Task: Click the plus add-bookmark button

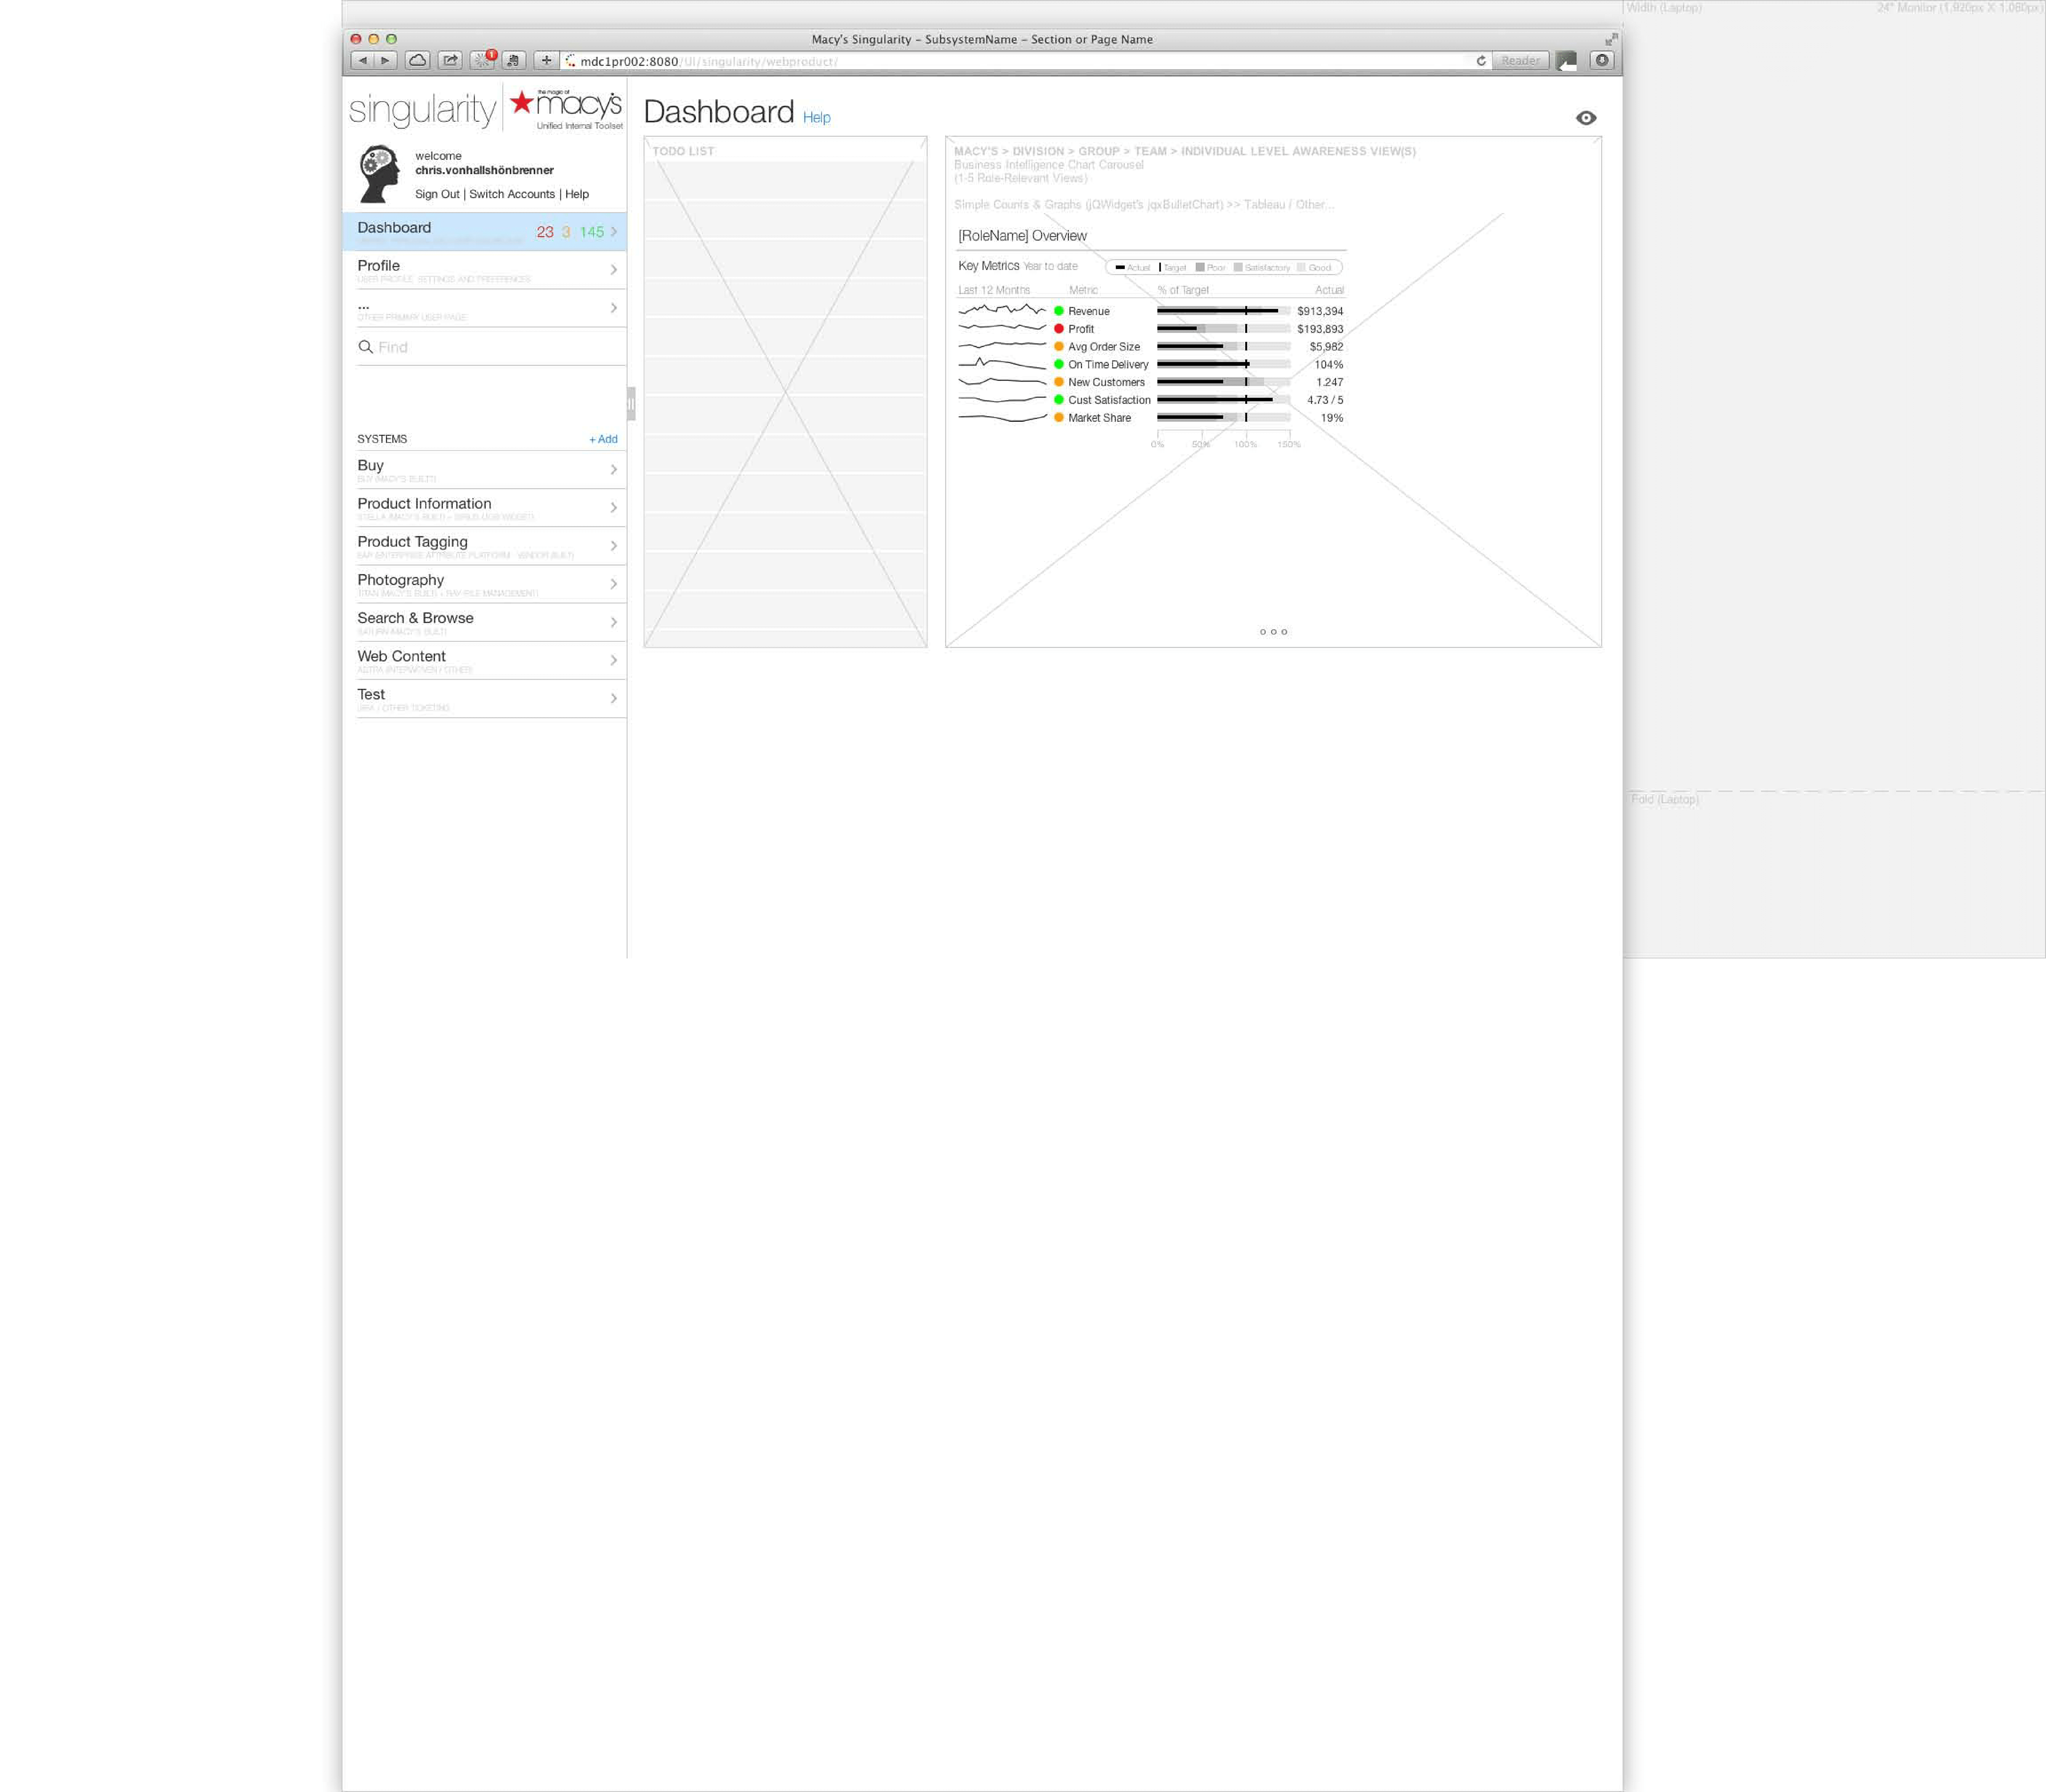Action: (546, 60)
